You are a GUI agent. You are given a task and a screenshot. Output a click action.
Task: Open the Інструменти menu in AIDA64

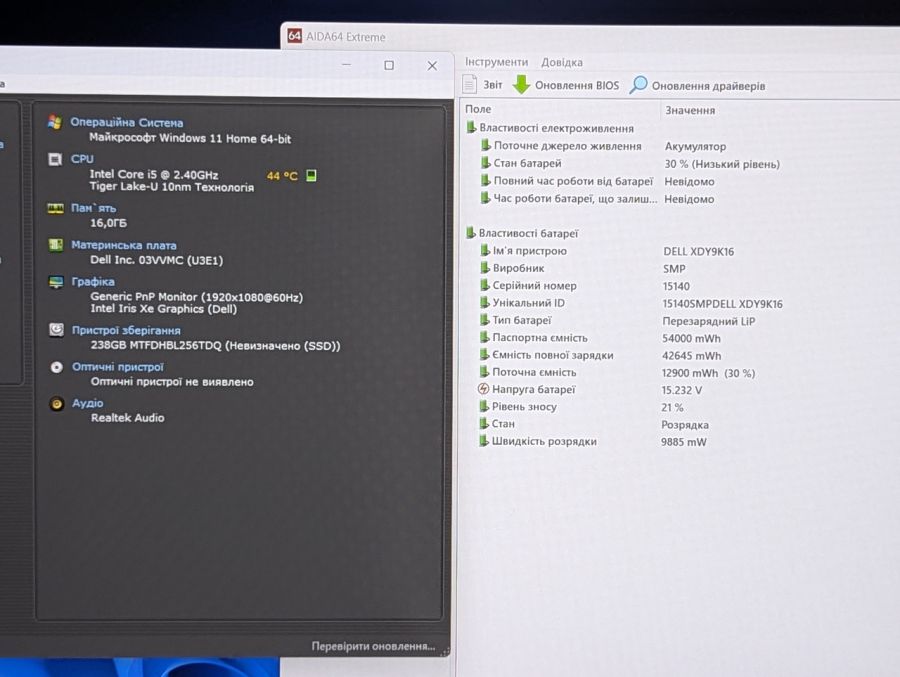pos(496,61)
